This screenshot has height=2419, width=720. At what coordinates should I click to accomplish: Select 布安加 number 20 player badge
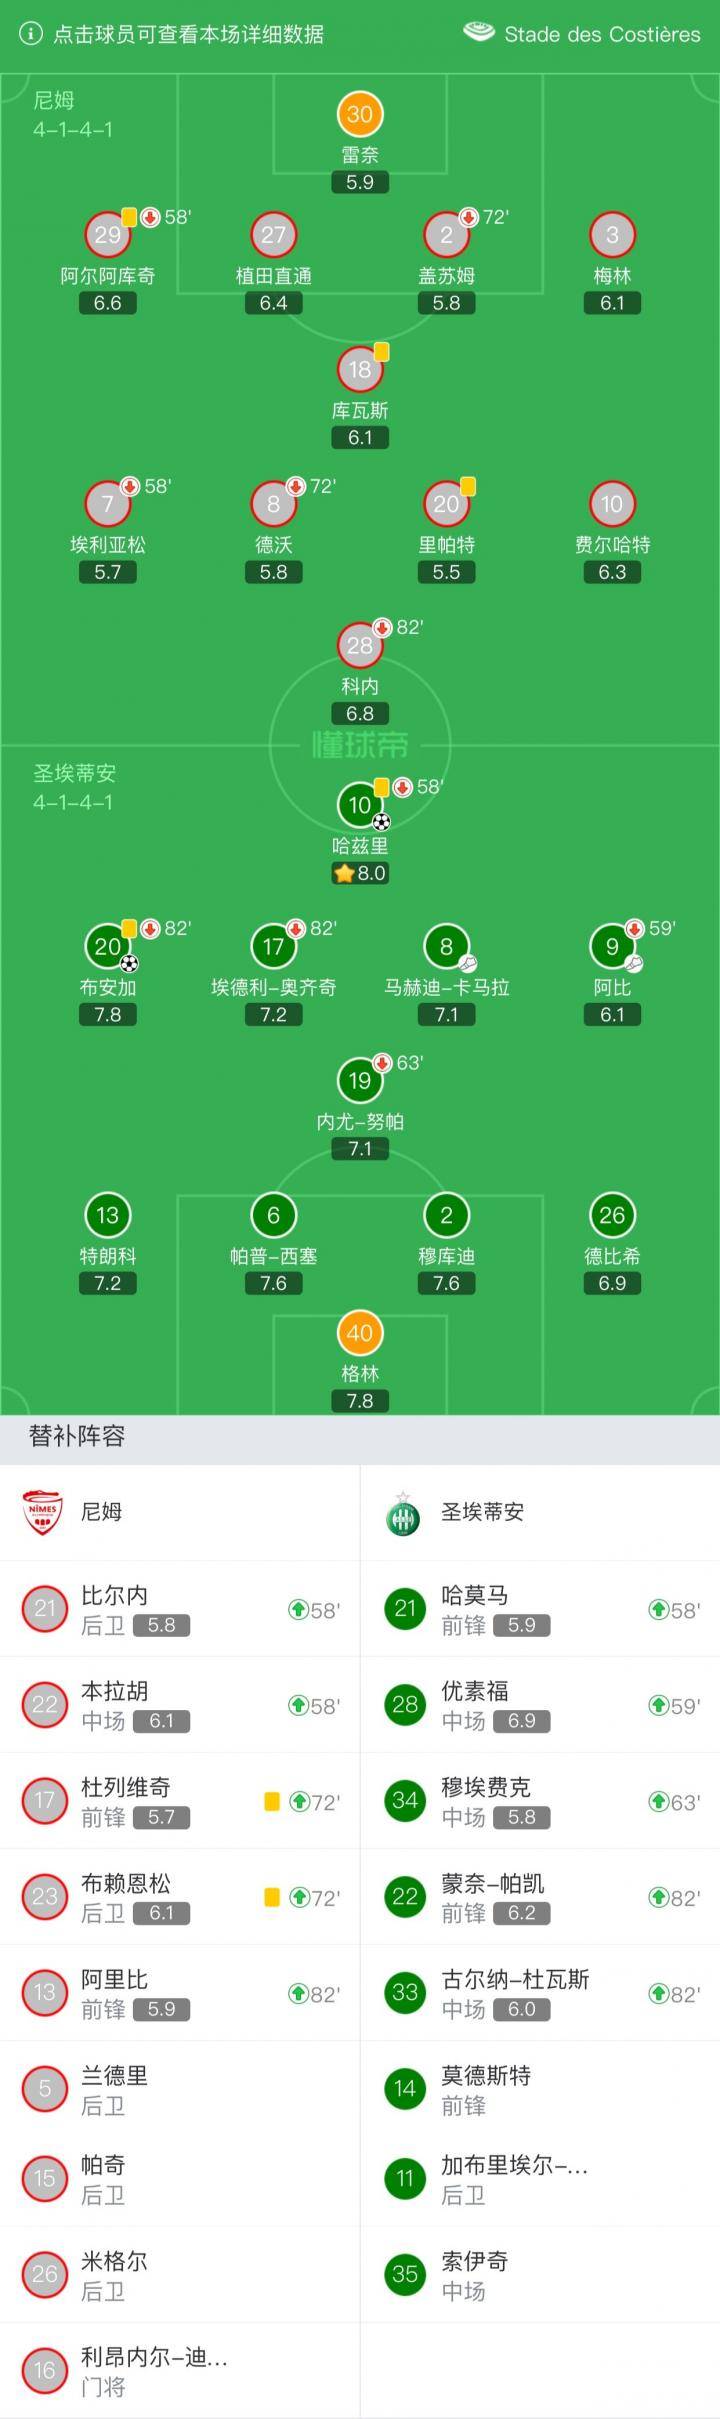(x=107, y=946)
